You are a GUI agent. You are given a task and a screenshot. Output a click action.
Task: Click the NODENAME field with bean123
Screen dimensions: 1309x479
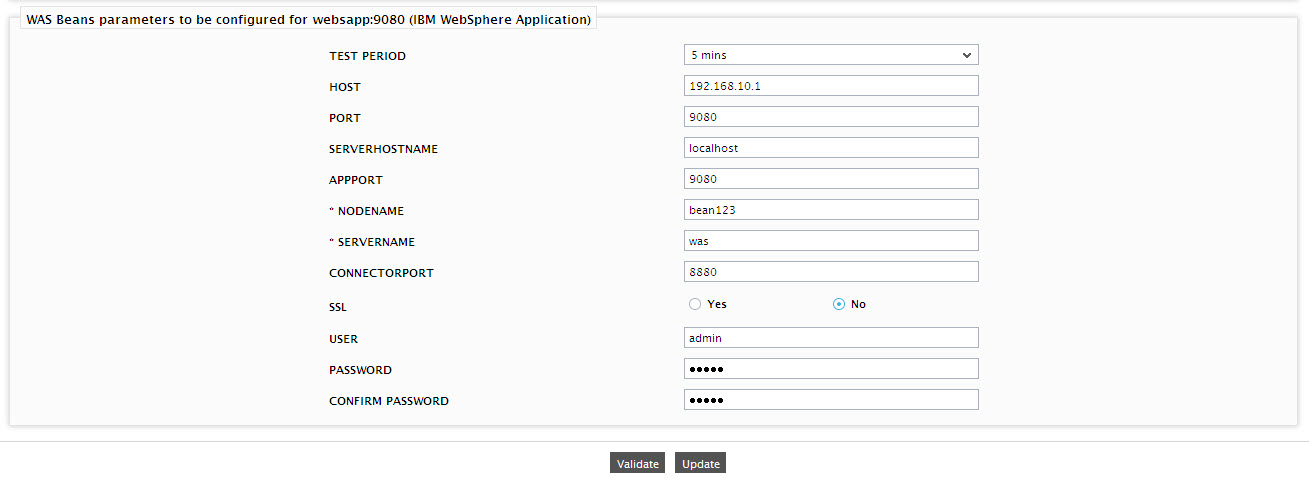click(x=831, y=210)
